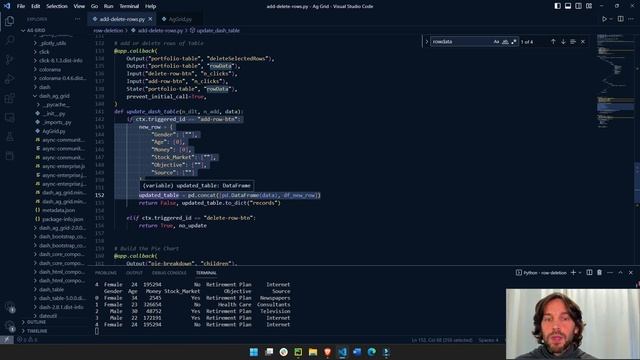The image size is (640, 360).
Task: Open the Terminal menu
Action: click(129, 6)
